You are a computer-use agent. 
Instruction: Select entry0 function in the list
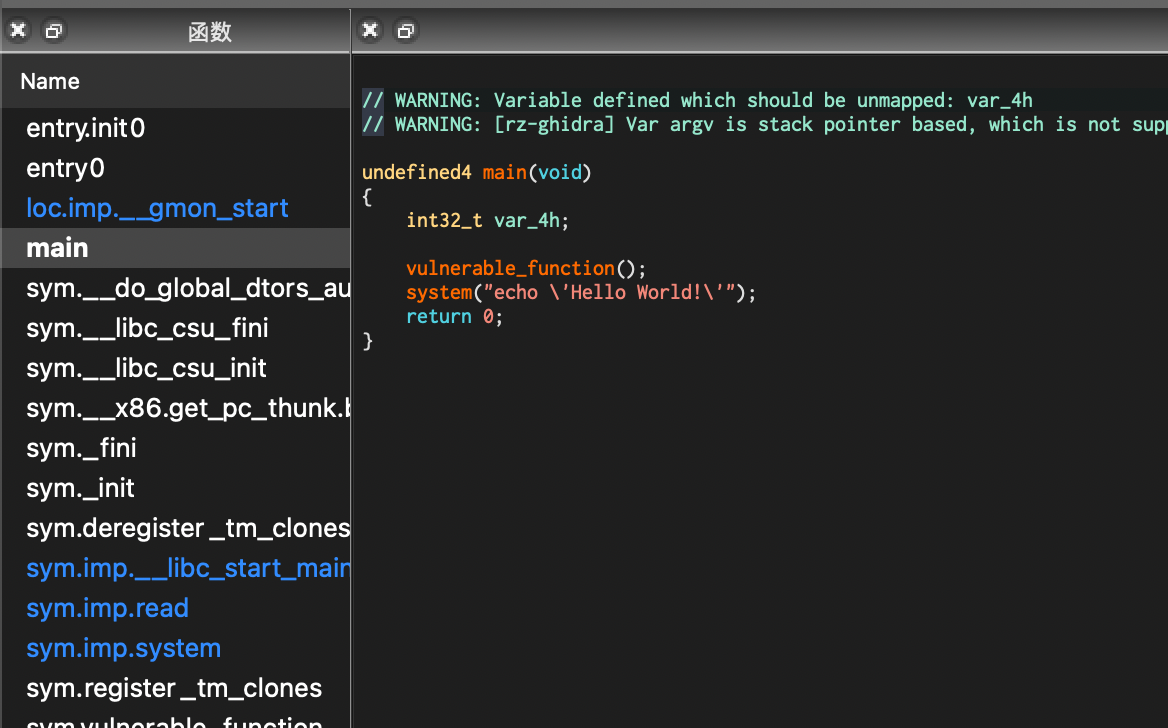tap(66, 168)
